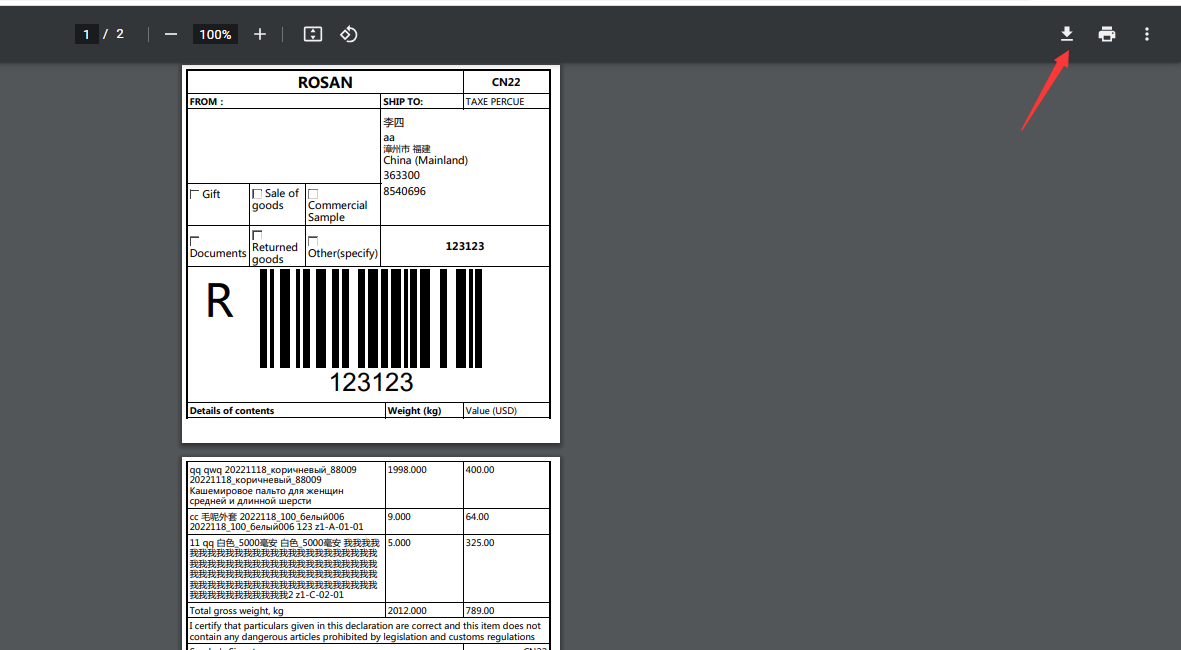Click the 1998.000 weight value
1181x650 pixels.
[407, 470]
